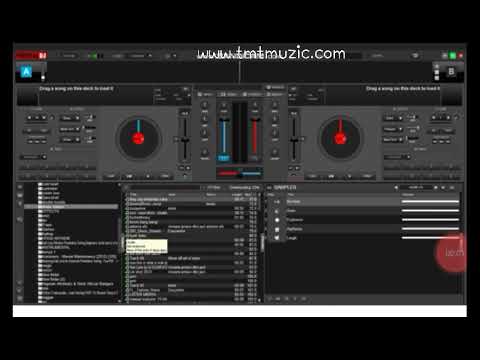480x360 pixels.
Task: Turn the left channel bottom filter knob
Action: click(x=205, y=152)
